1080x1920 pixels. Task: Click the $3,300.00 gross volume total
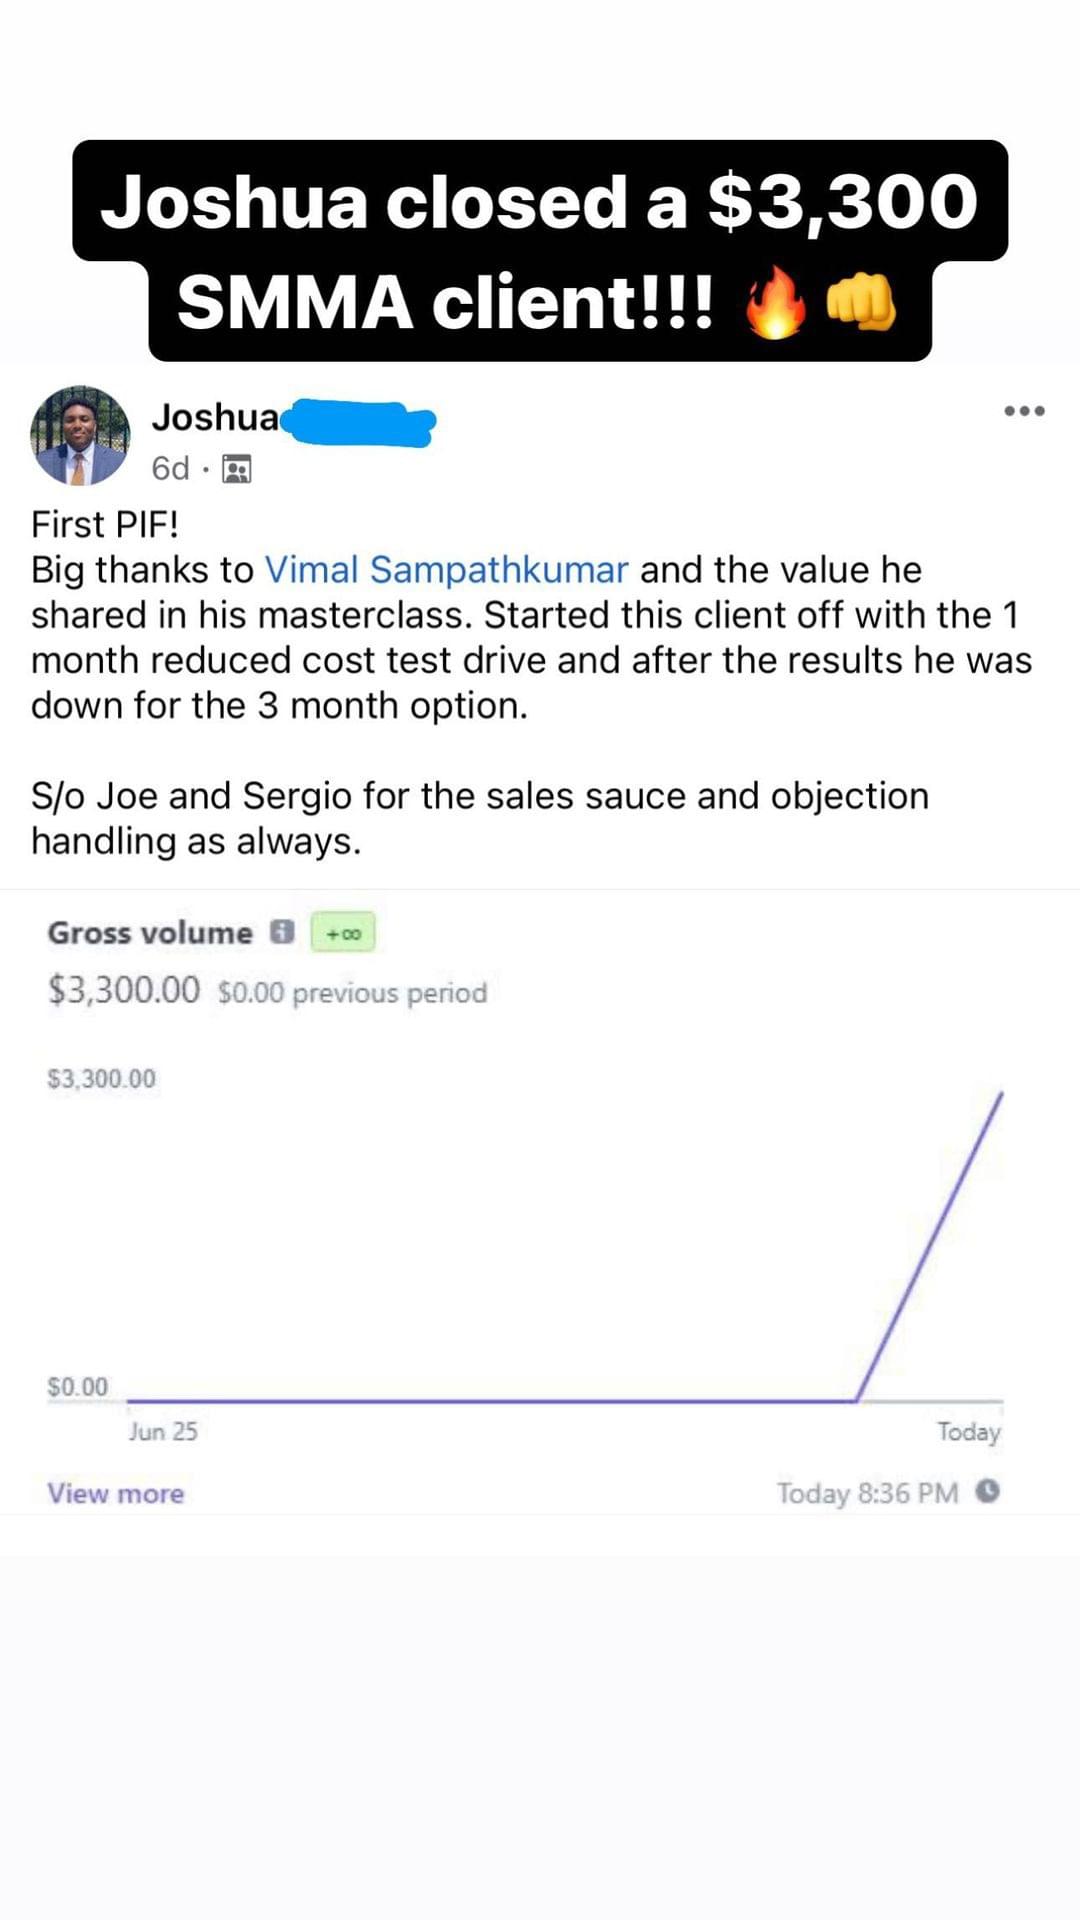coord(124,990)
